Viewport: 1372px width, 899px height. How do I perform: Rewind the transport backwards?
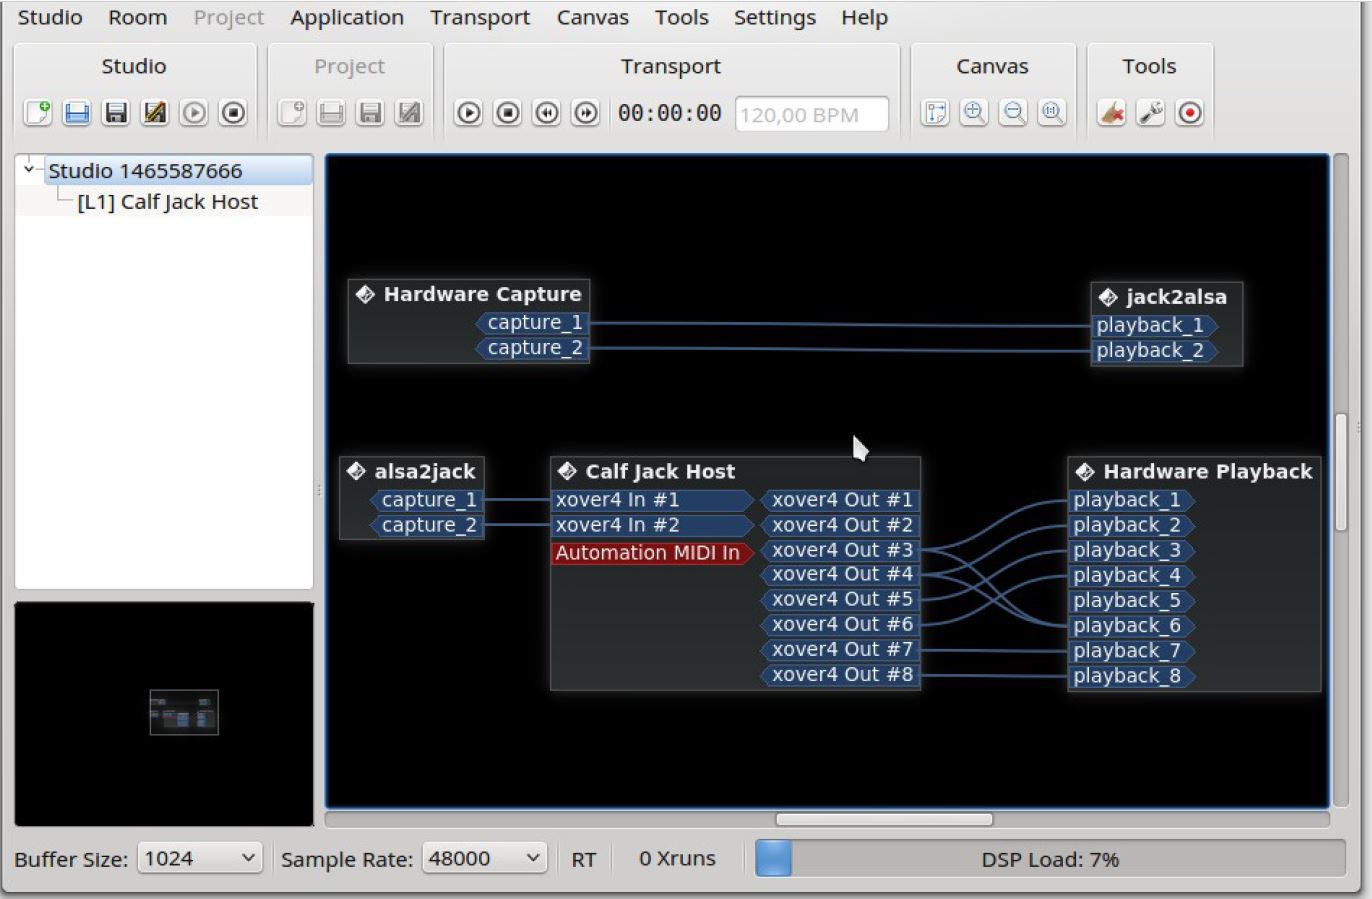pos(547,113)
